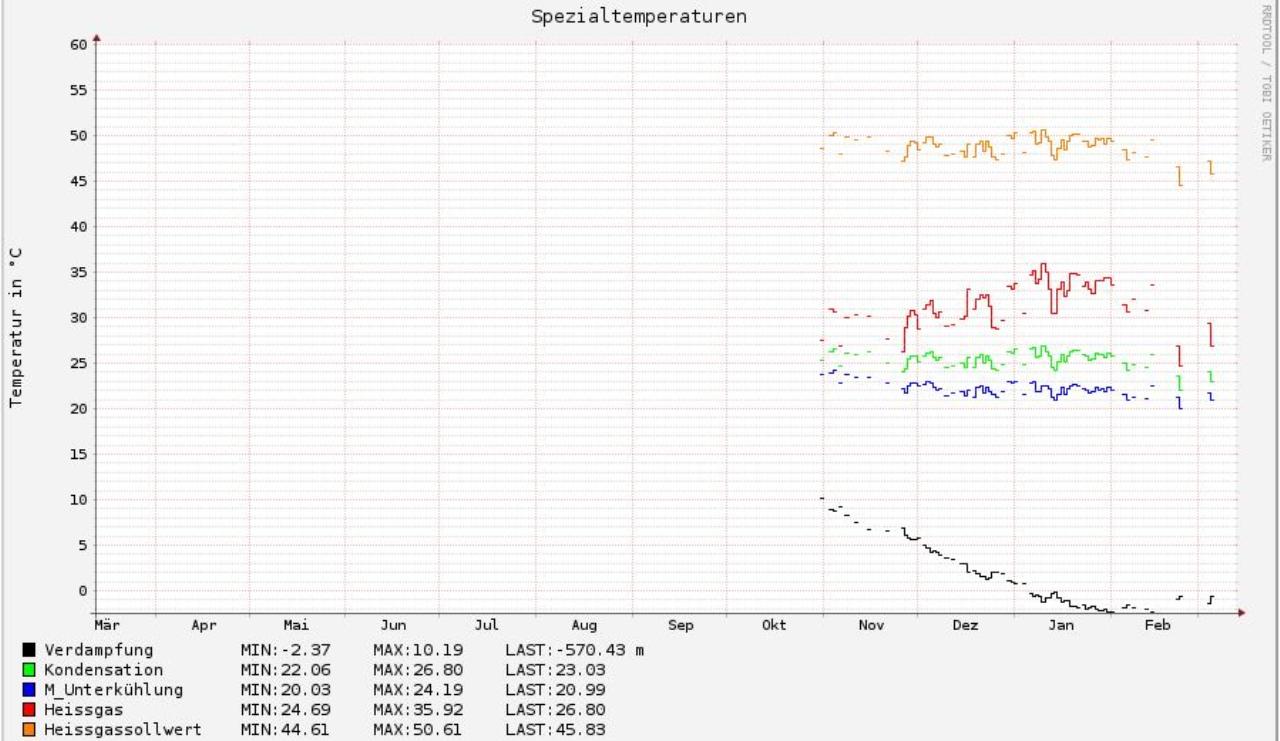Image resolution: width=1280 pixels, height=741 pixels.
Task: Click the LAST:26.80 value
Action: [x=554, y=710]
